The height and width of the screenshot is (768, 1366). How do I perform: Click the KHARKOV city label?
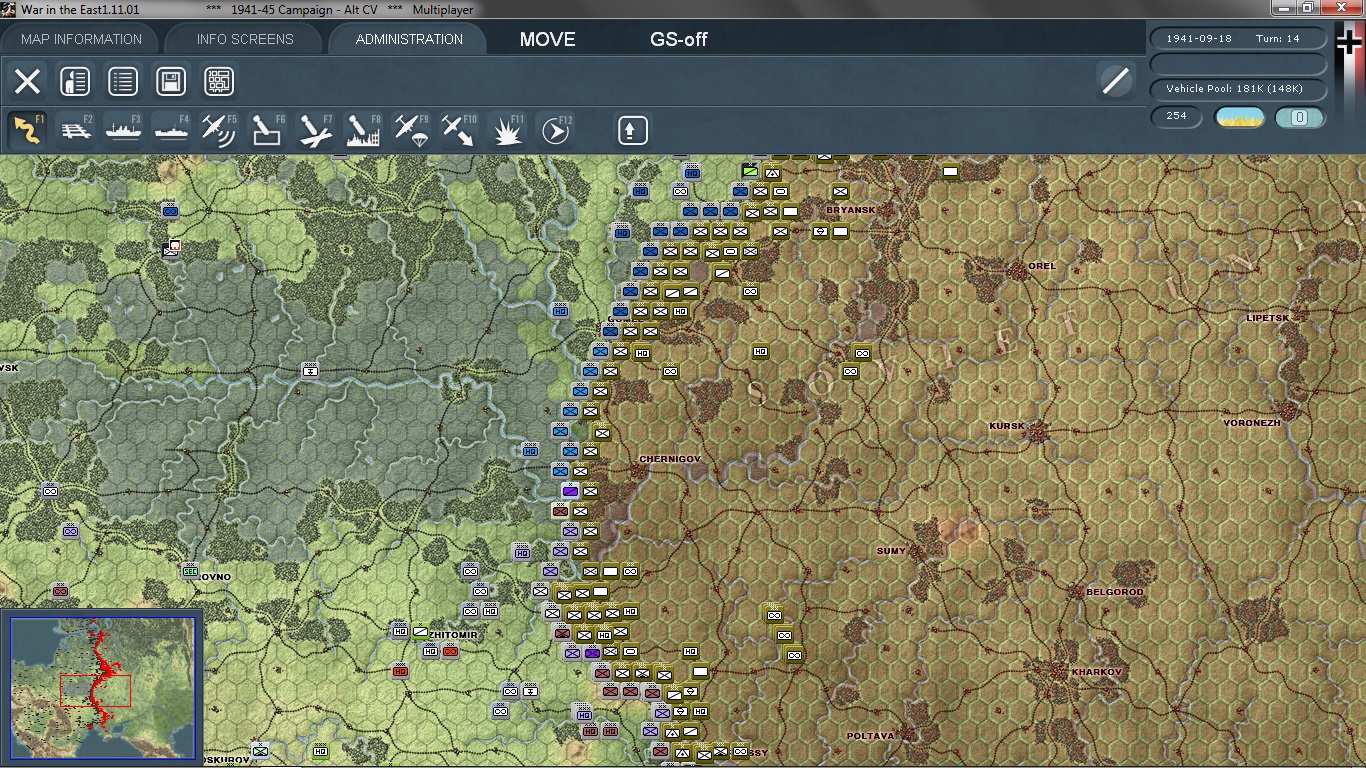tap(1097, 672)
